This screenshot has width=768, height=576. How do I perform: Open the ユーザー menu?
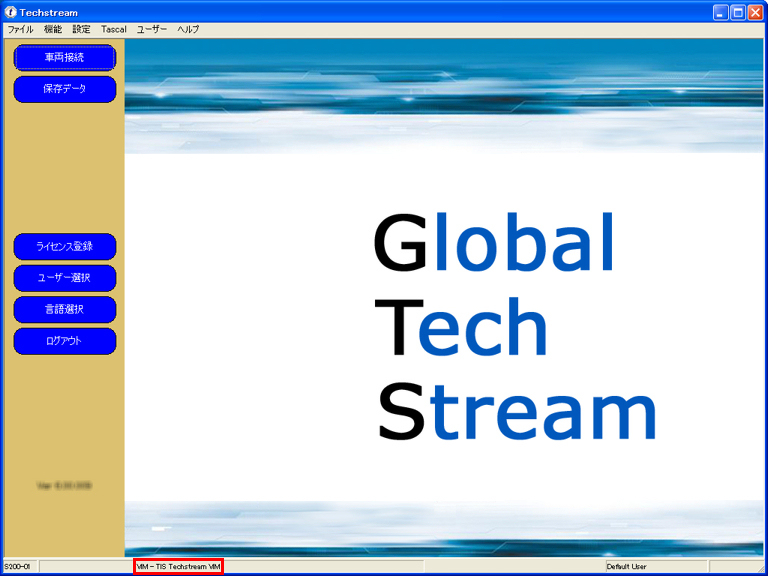[152, 29]
